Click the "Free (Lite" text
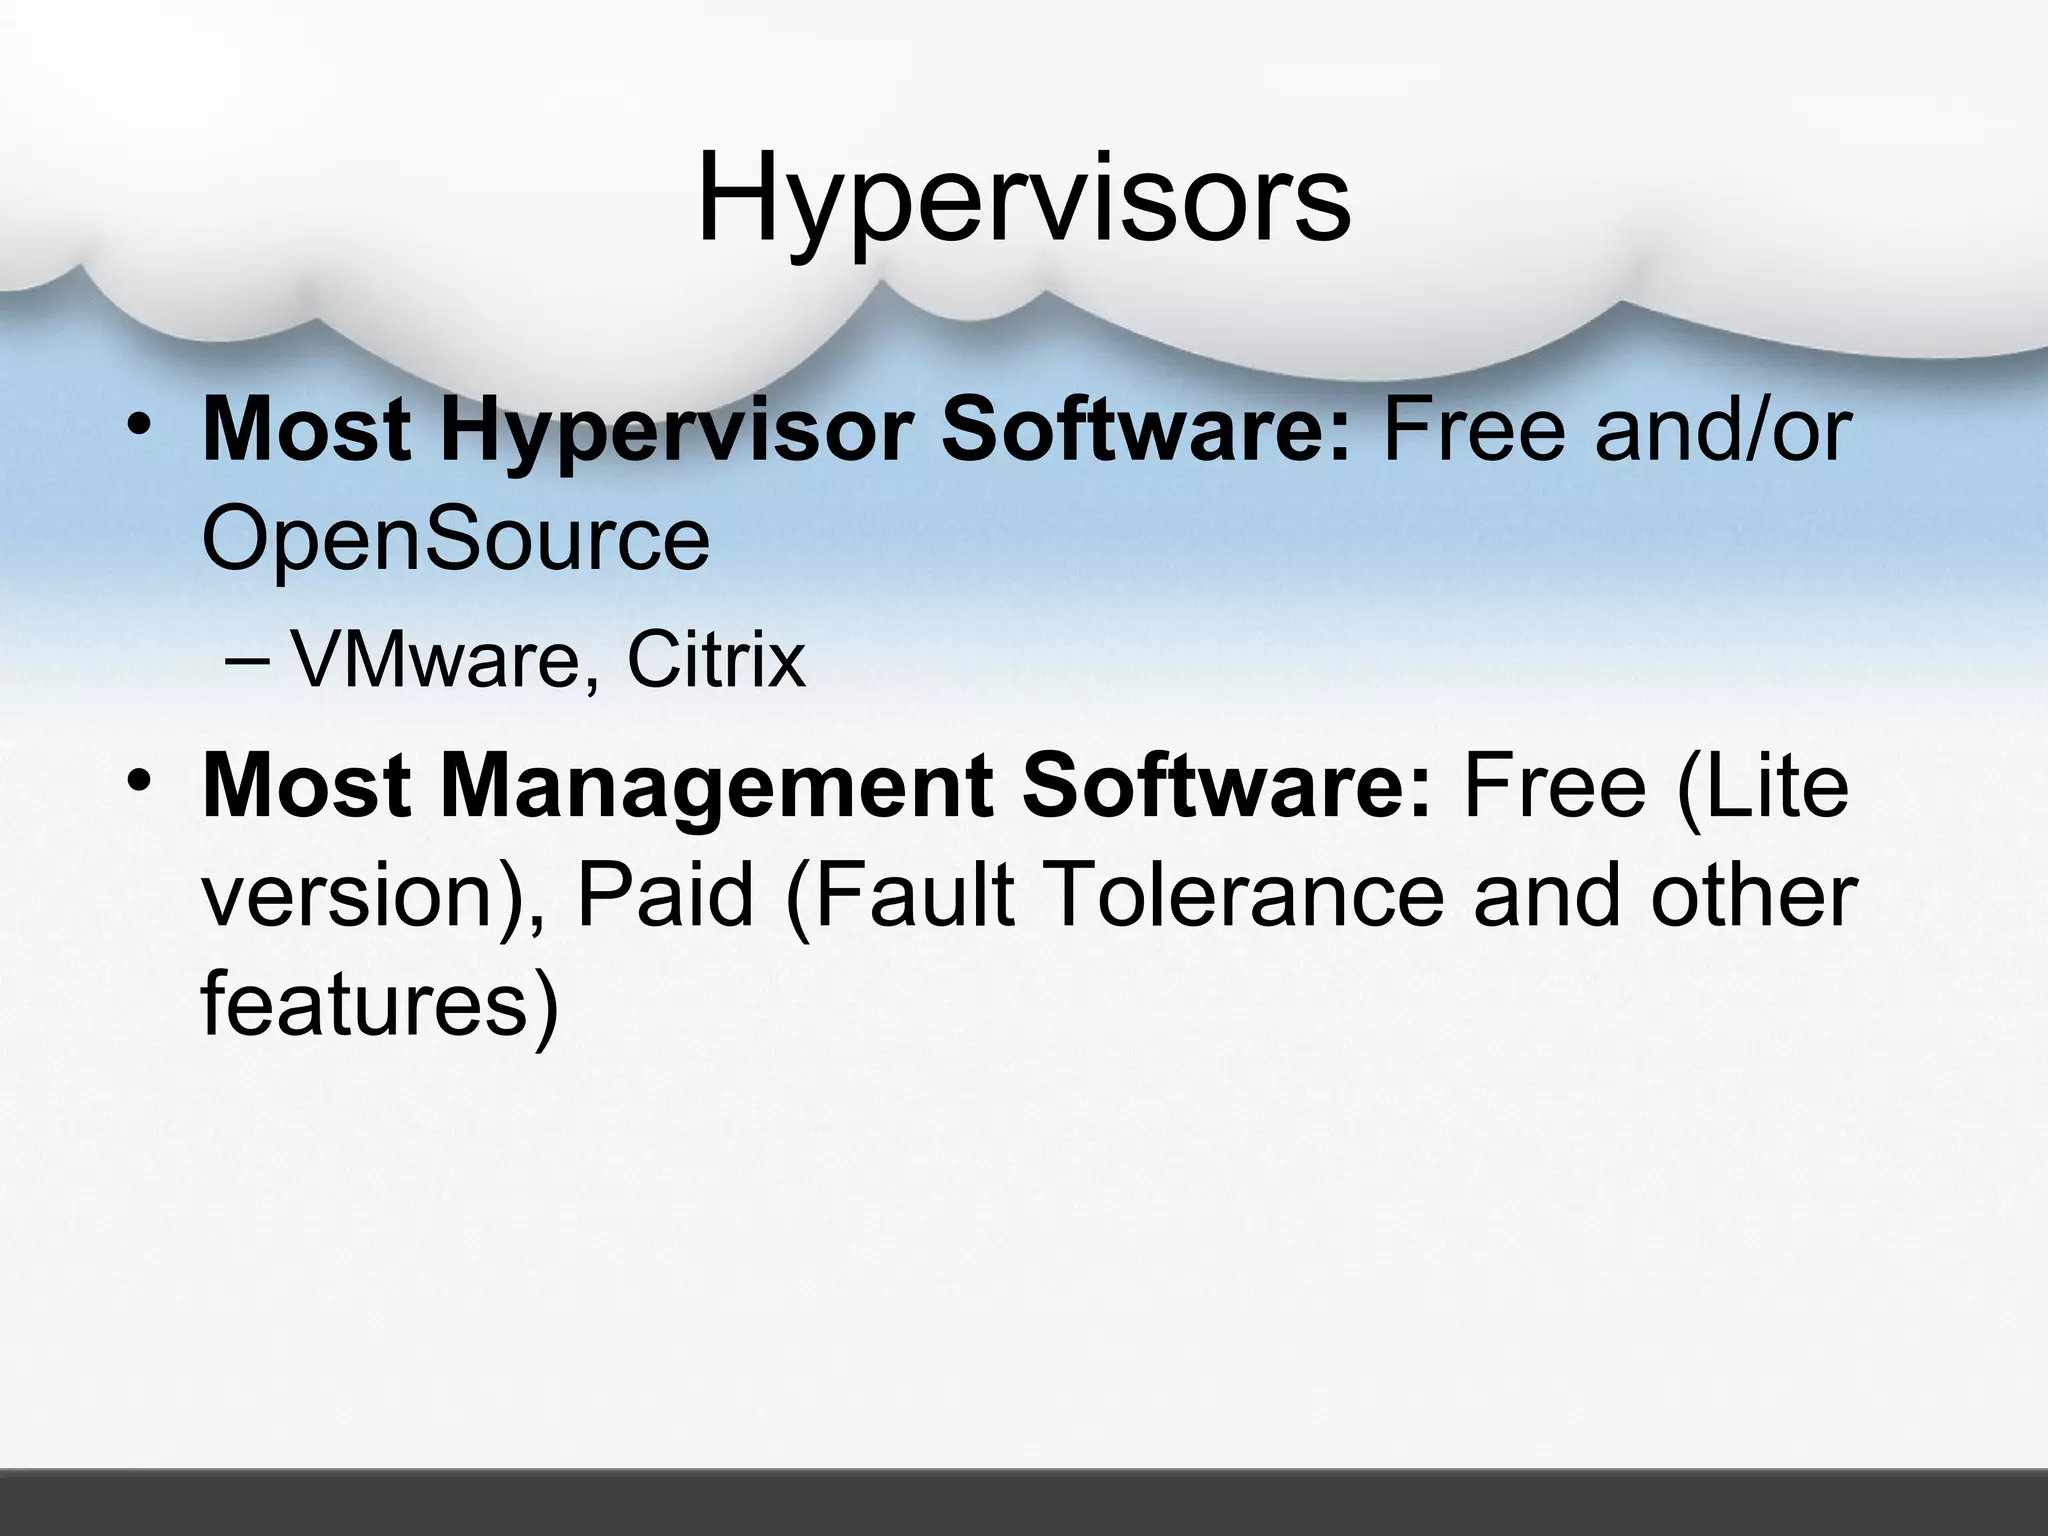Screen dimensions: 2048x1536 pos(1656,786)
